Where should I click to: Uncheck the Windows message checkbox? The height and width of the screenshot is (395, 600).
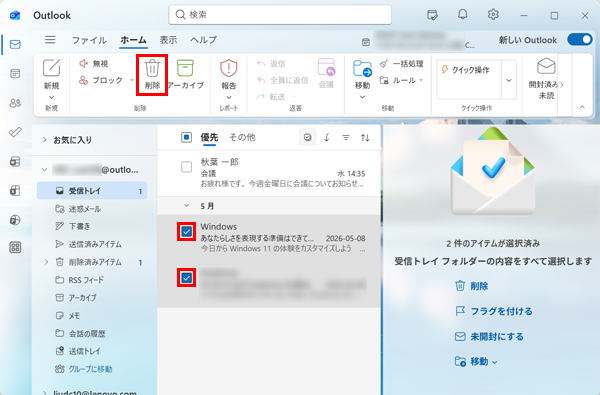pos(186,232)
